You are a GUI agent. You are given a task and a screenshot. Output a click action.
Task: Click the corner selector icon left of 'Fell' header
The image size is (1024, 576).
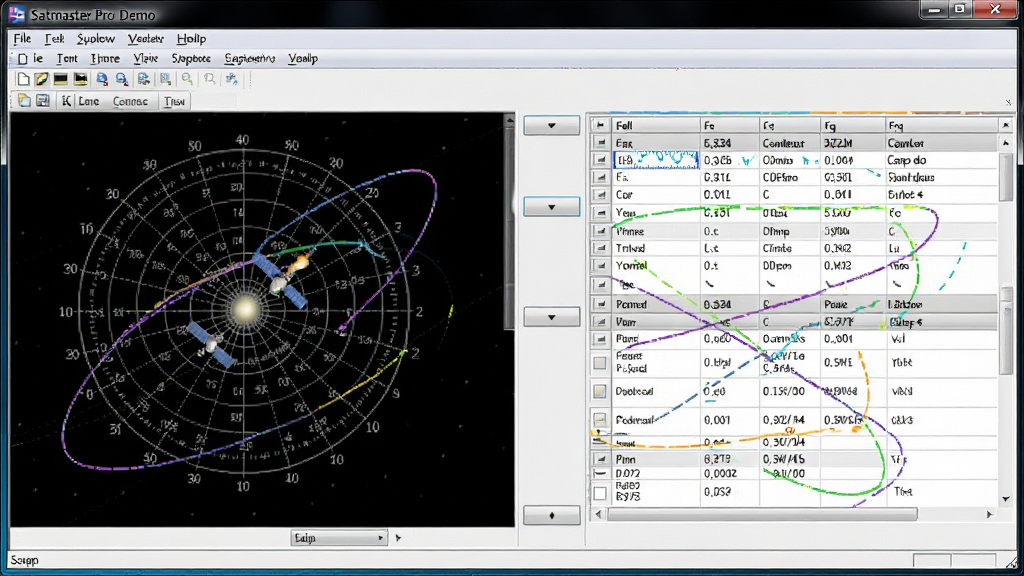click(x=600, y=125)
